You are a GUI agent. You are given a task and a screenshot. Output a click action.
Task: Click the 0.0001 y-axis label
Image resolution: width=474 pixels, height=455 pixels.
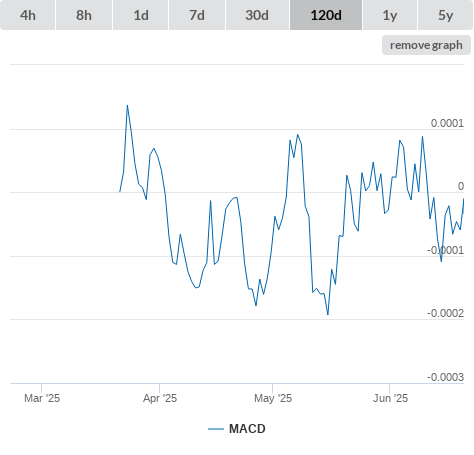tap(447, 123)
